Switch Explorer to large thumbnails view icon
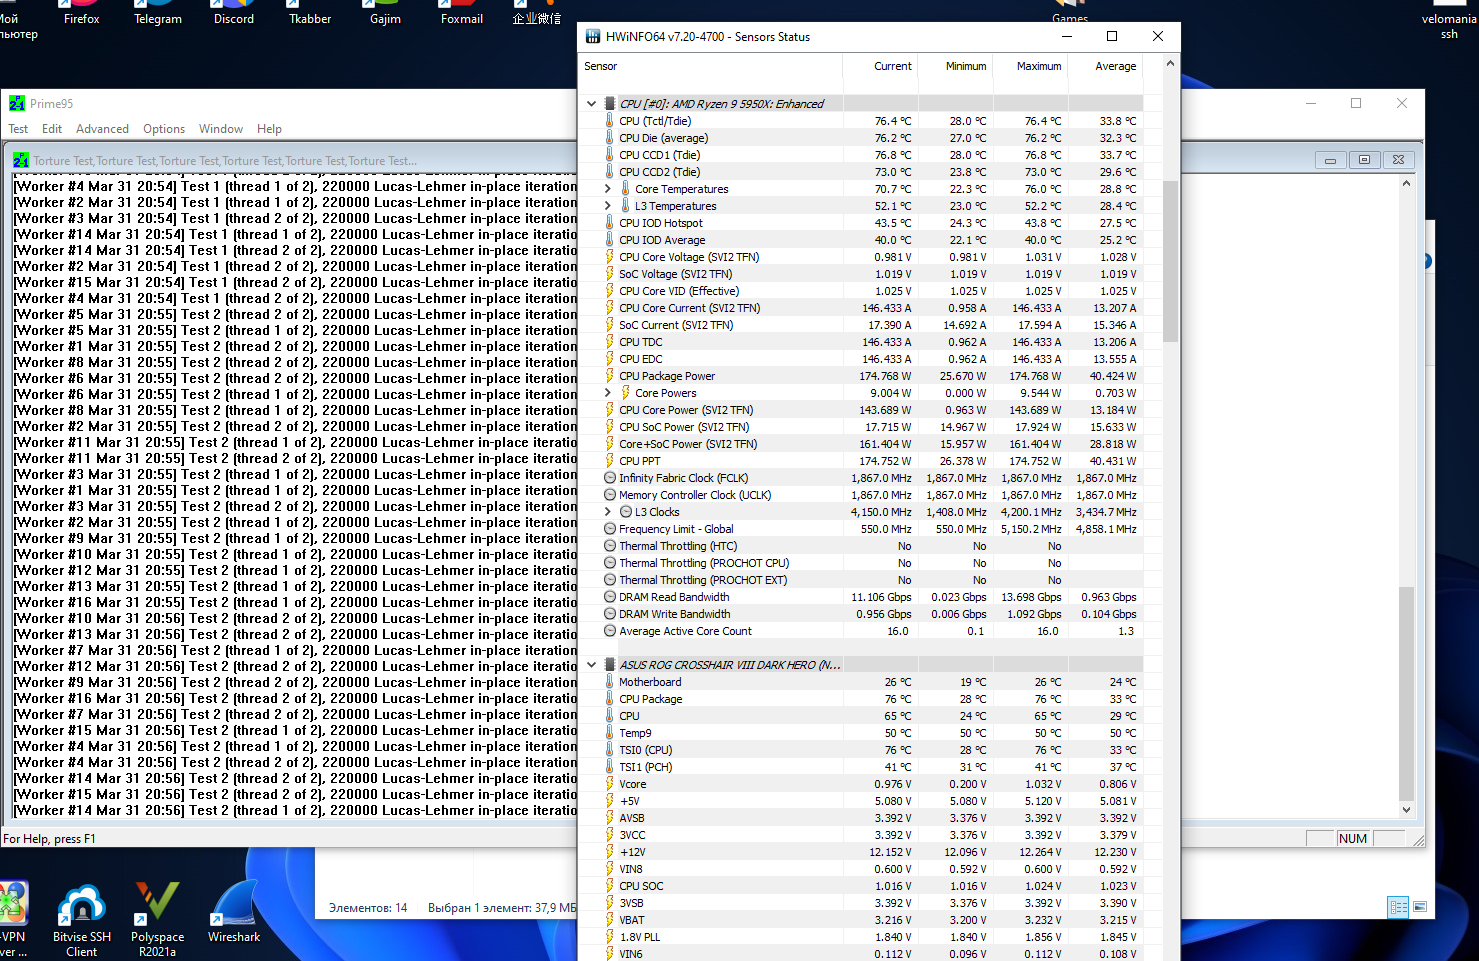 tap(1420, 907)
